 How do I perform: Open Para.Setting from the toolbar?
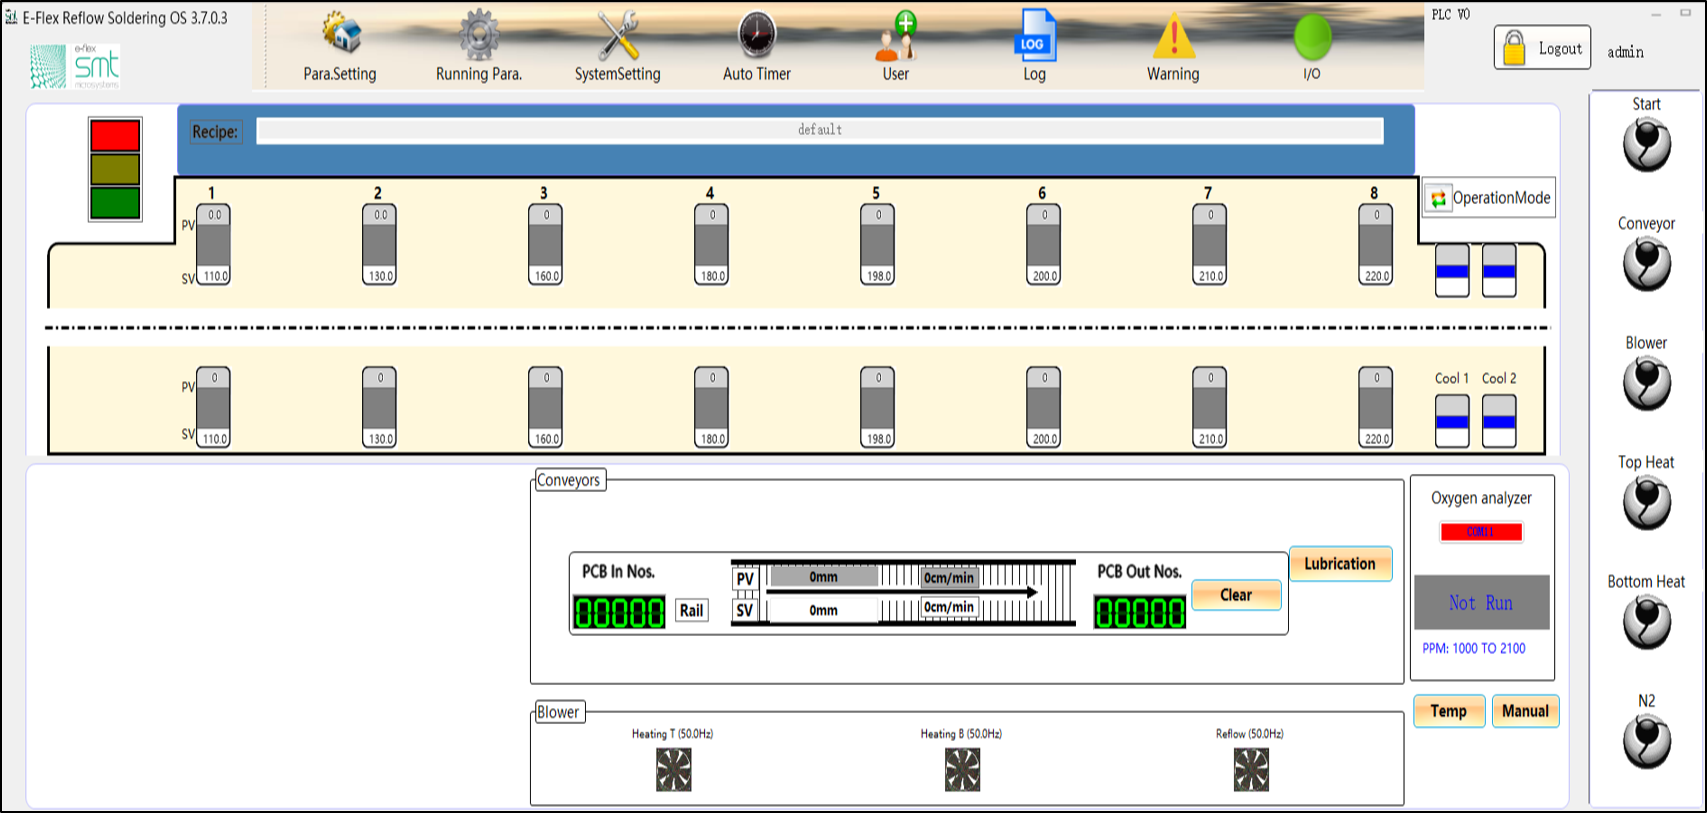[x=340, y=47]
